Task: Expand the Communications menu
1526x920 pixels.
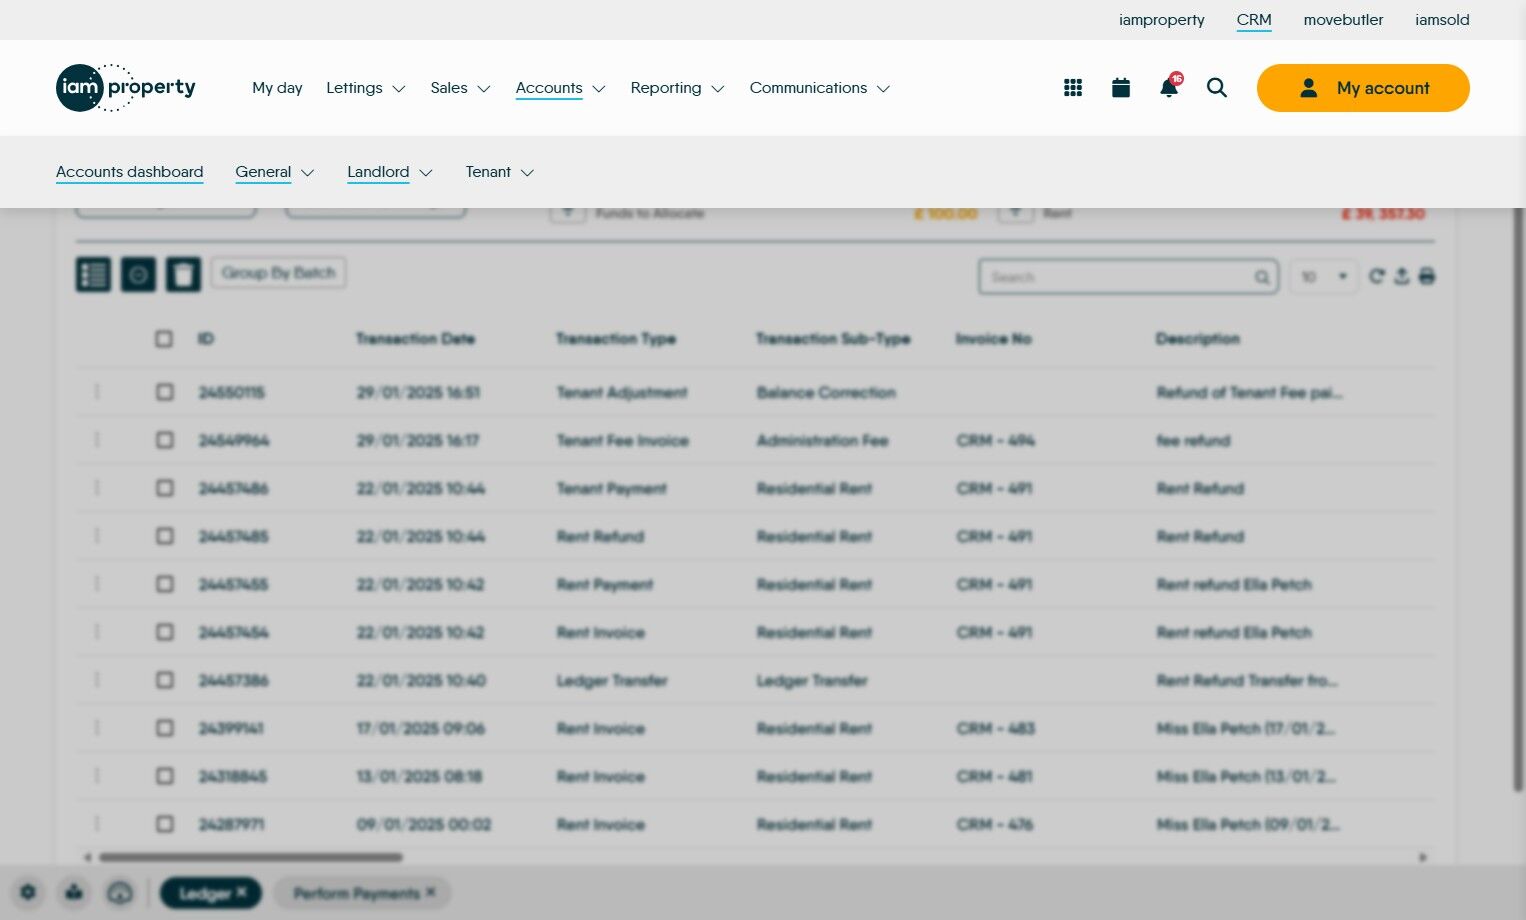Action: pos(820,88)
